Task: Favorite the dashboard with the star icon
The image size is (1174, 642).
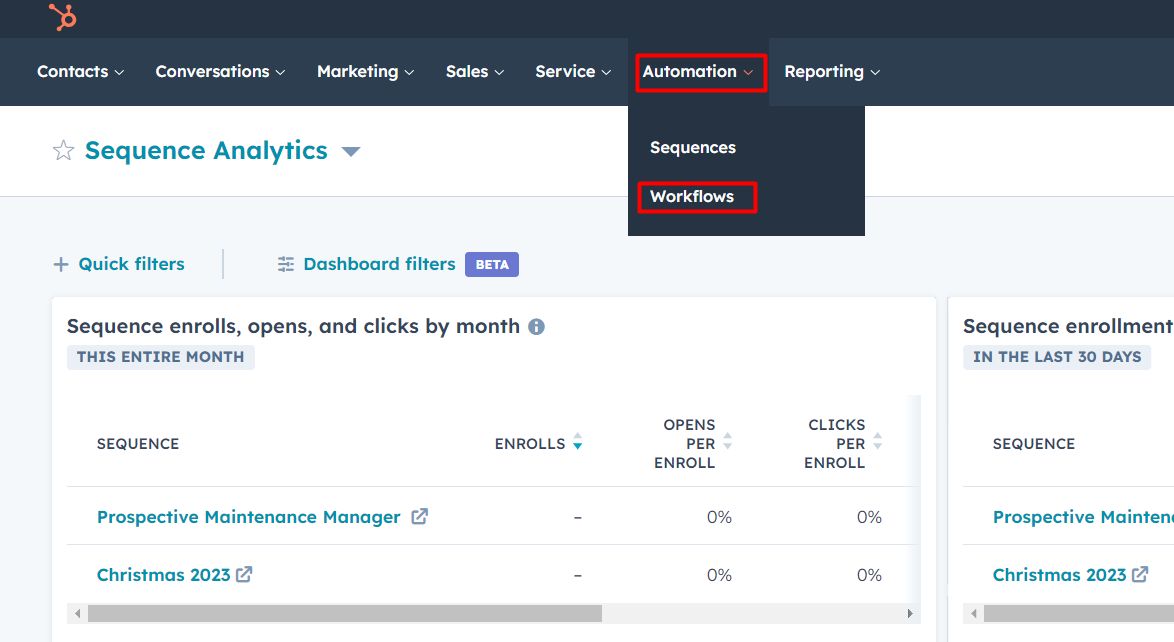Action: pyautogui.click(x=64, y=151)
